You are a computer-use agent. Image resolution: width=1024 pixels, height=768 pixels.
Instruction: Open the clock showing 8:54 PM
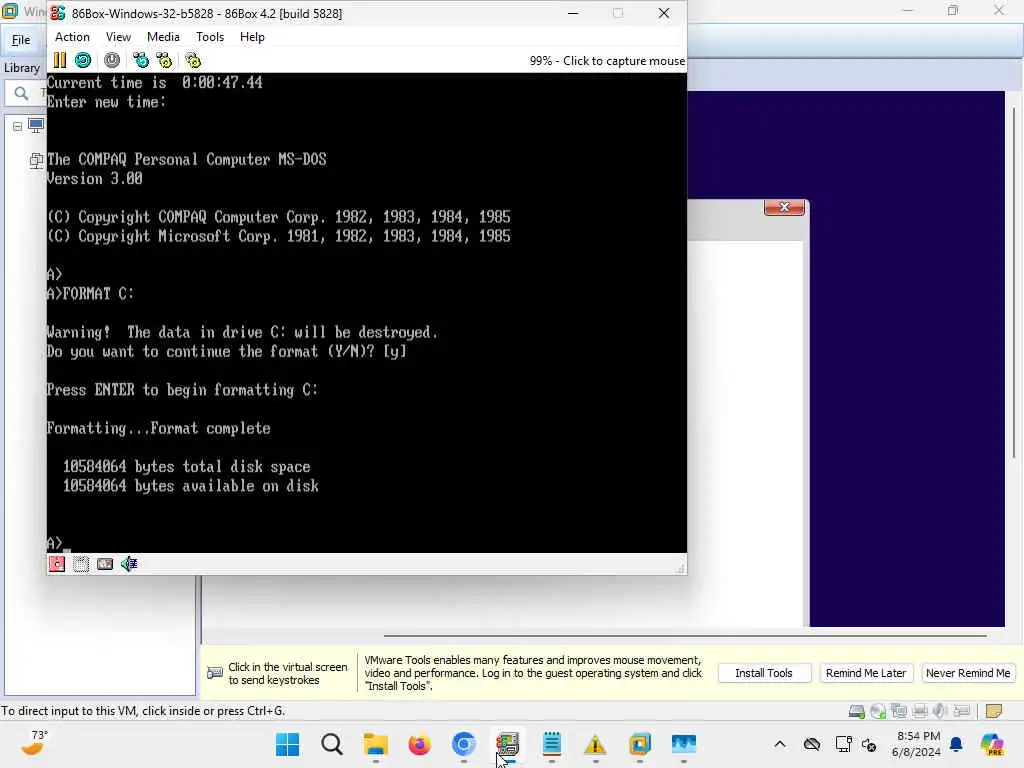coord(916,744)
